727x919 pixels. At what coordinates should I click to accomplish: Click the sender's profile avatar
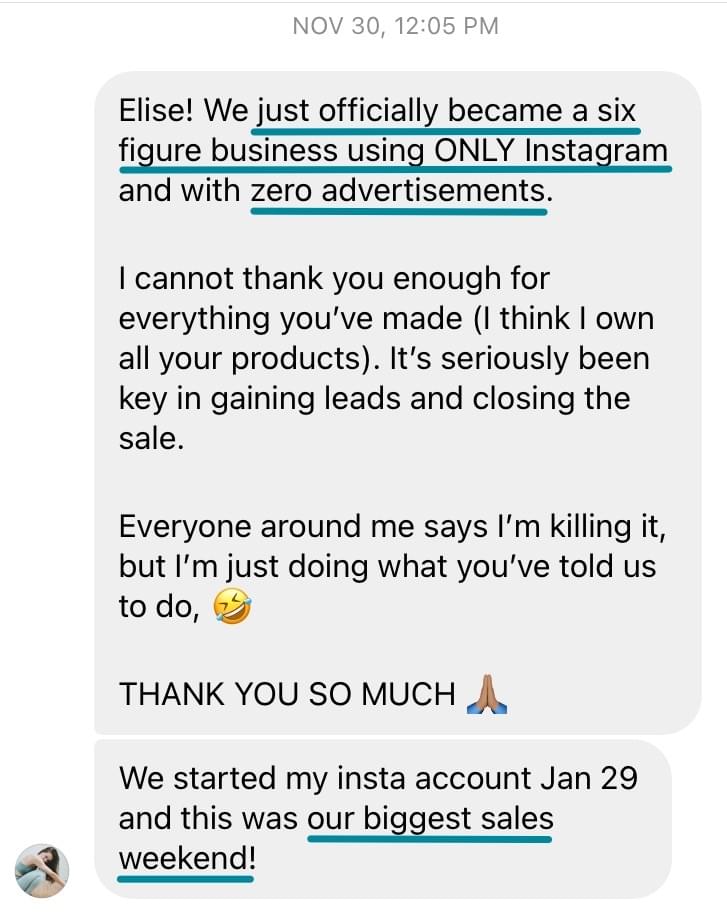coord(43,868)
